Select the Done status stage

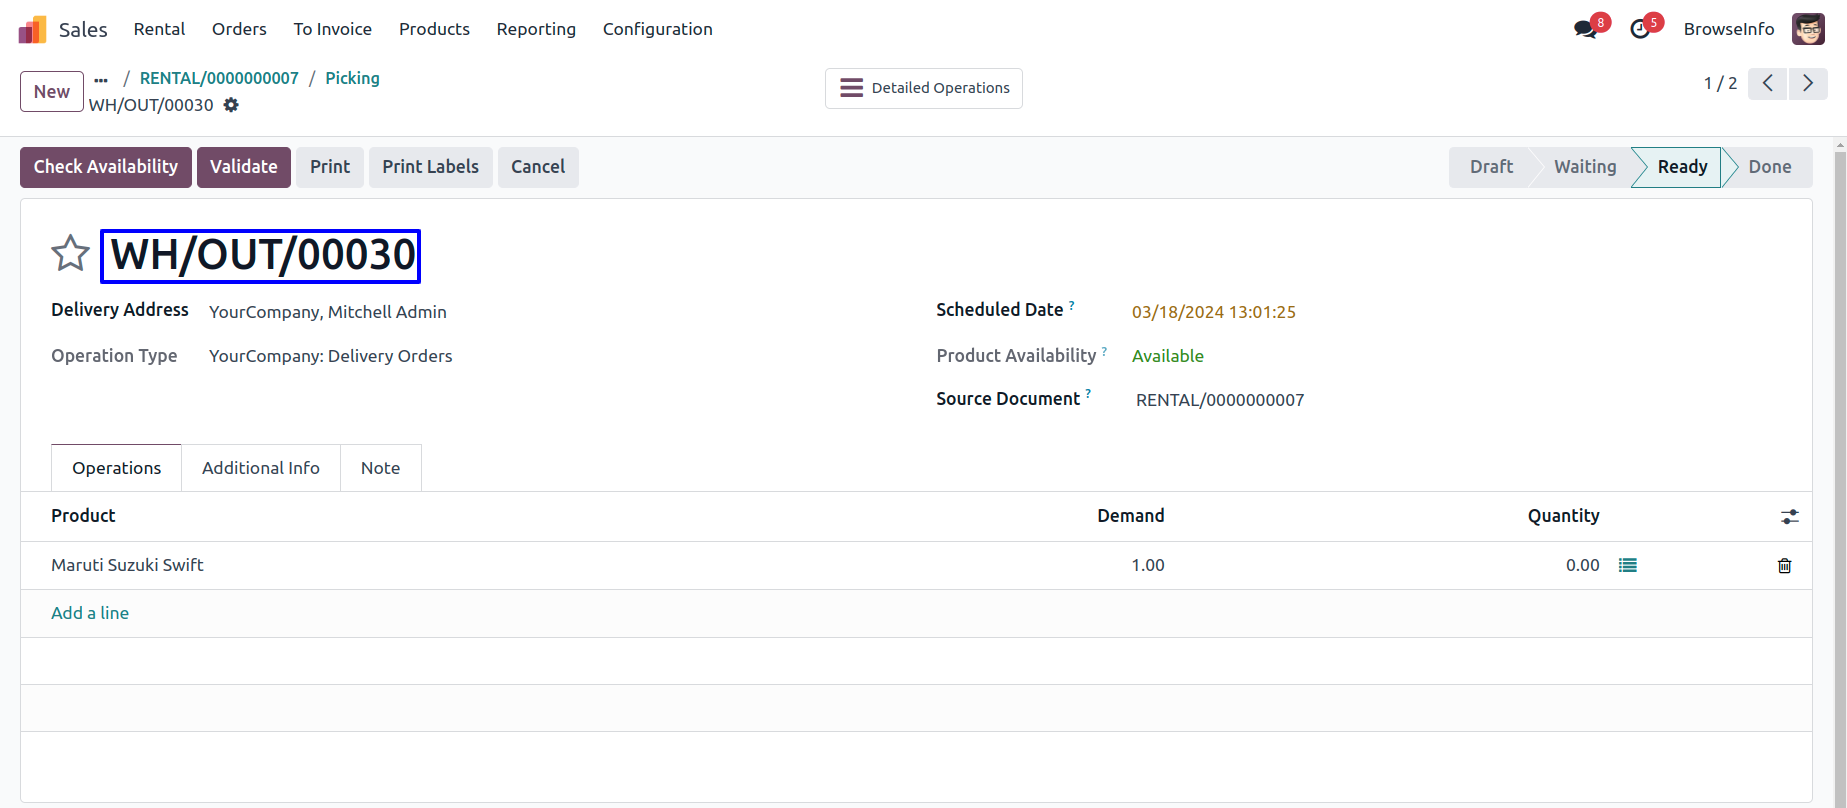tap(1769, 167)
